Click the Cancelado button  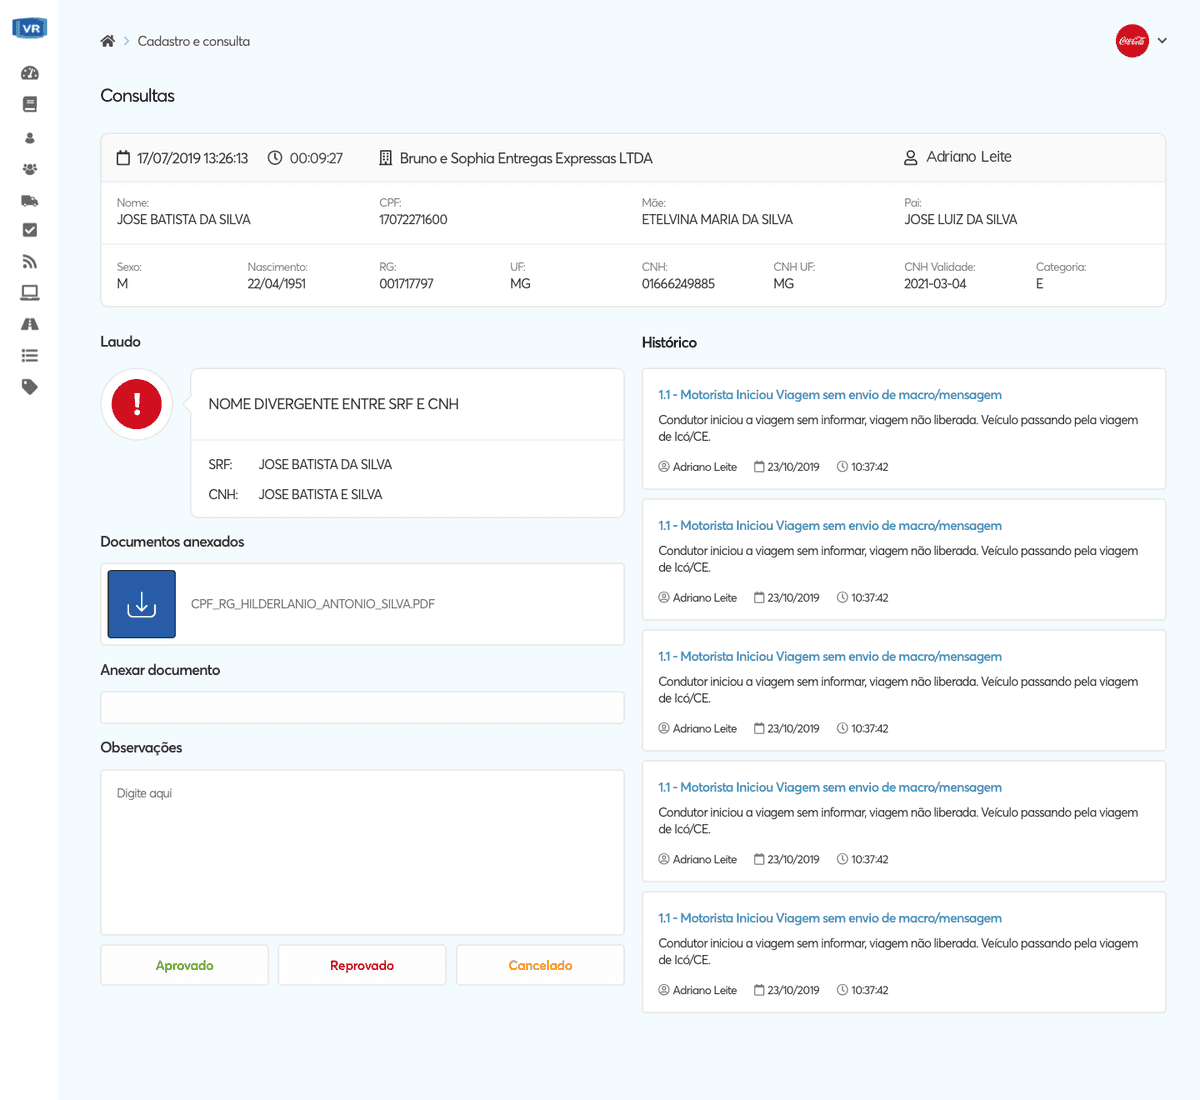point(540,965)
